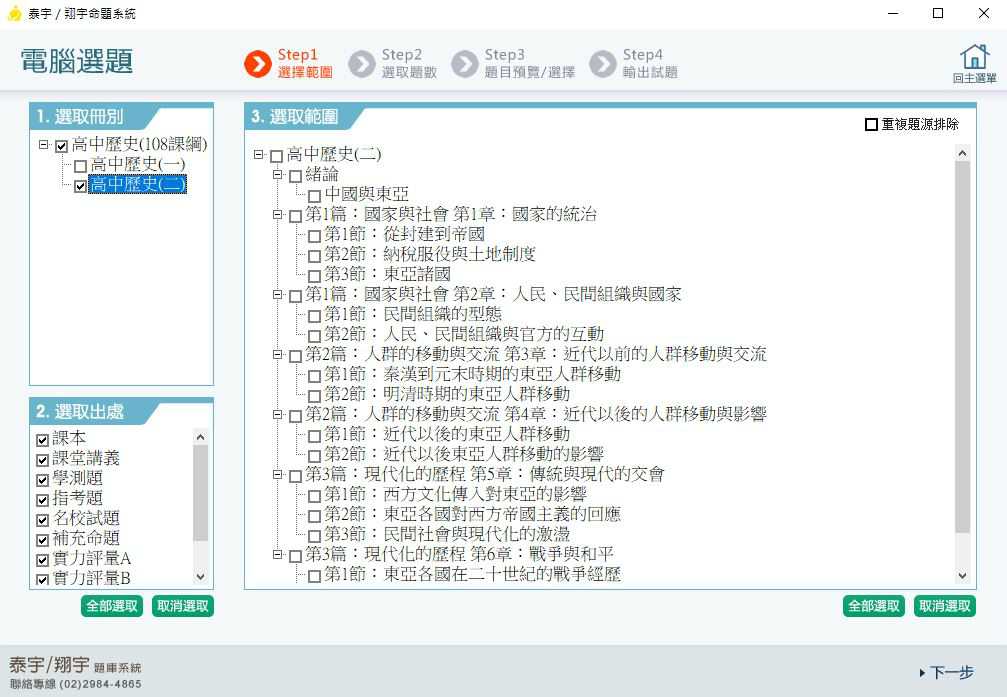Collapse the 高中歷史(二) root node in 選取範圍
The image size is (1007, 697).
click(x=258, y=154)
